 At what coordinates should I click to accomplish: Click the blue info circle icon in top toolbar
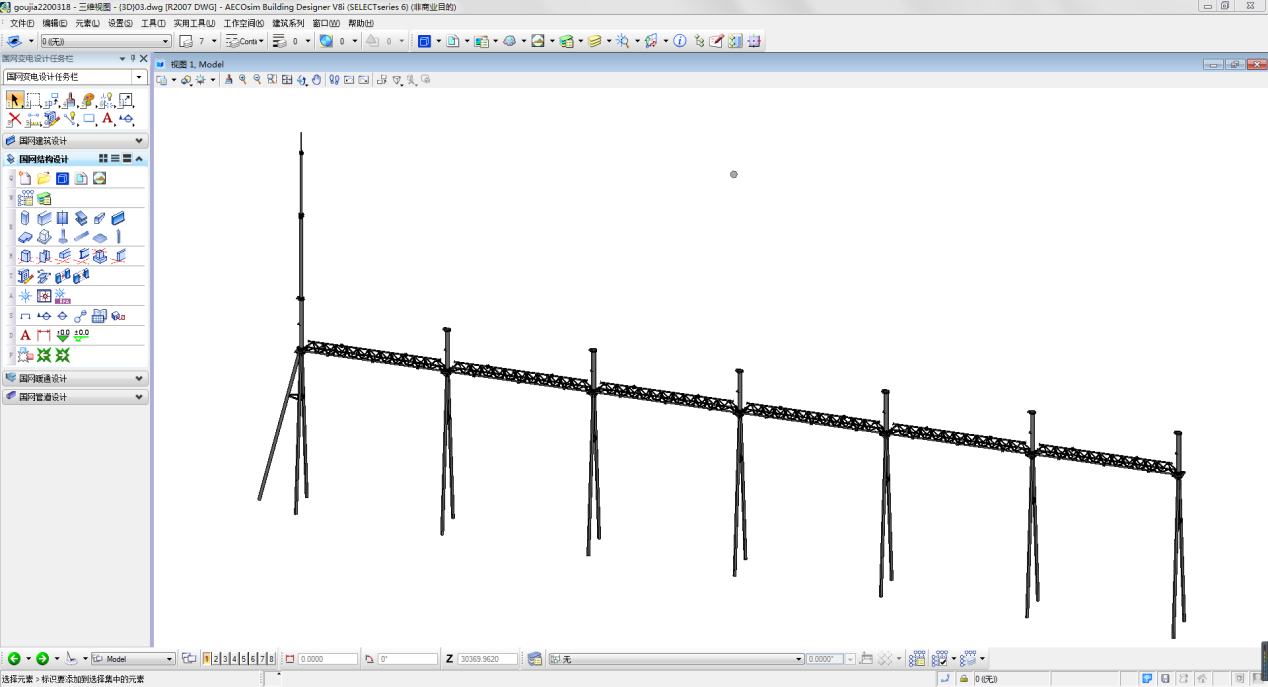680,41
